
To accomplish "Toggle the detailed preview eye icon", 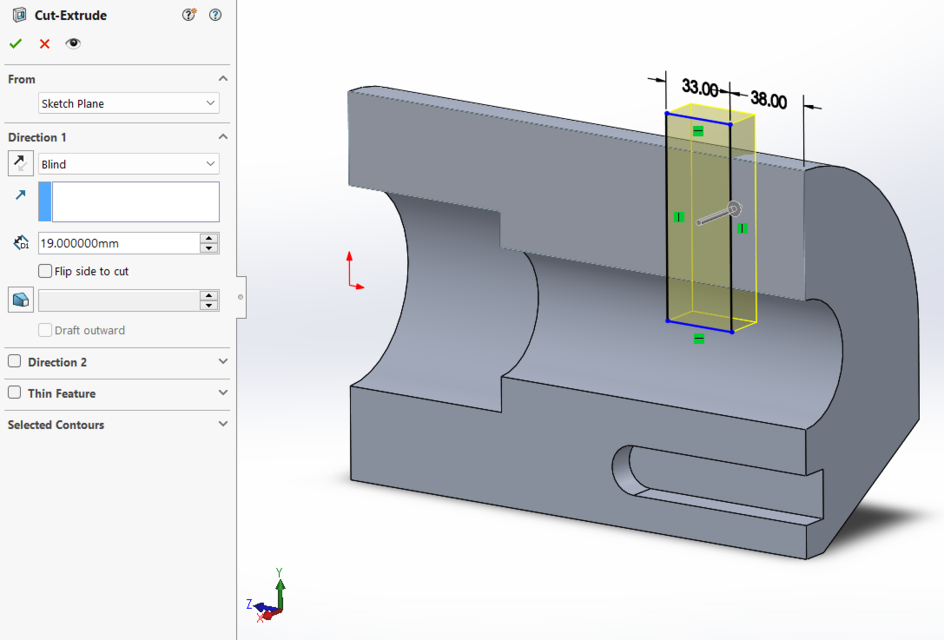I will coord(73,44).
